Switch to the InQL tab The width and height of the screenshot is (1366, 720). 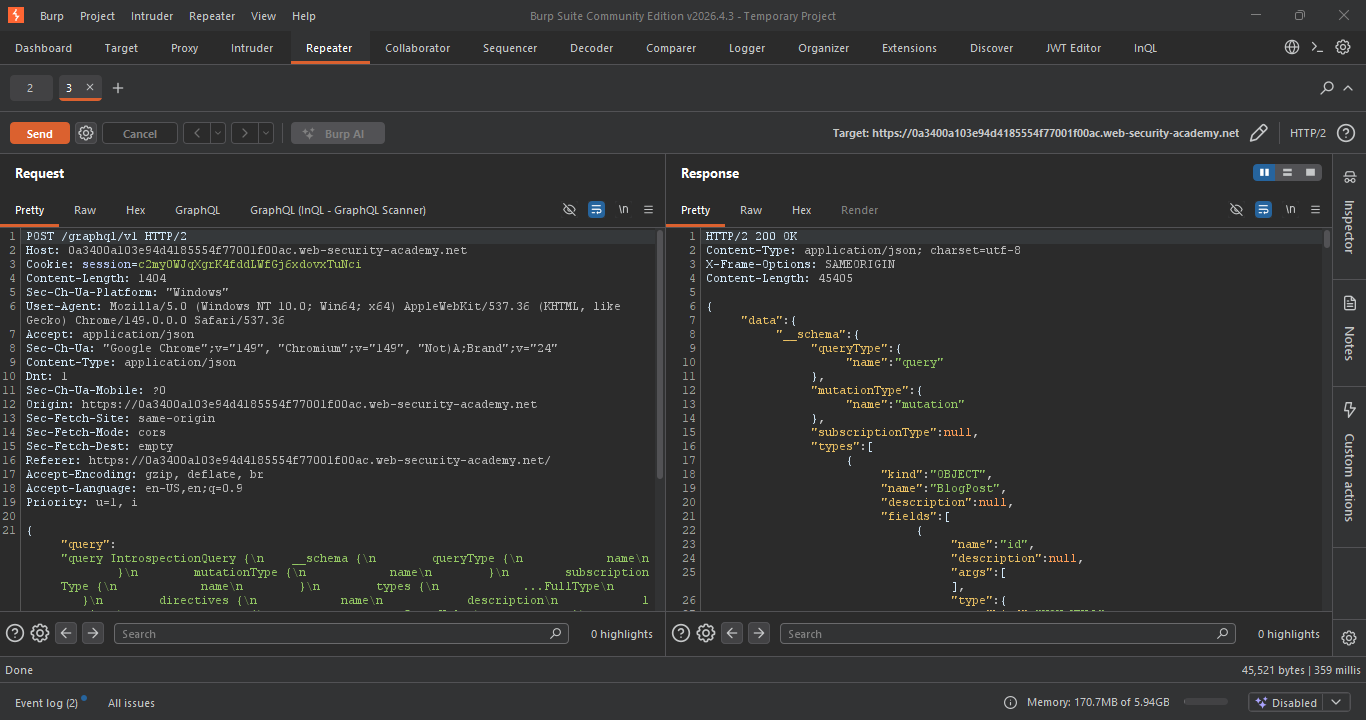coord(1145,48)
